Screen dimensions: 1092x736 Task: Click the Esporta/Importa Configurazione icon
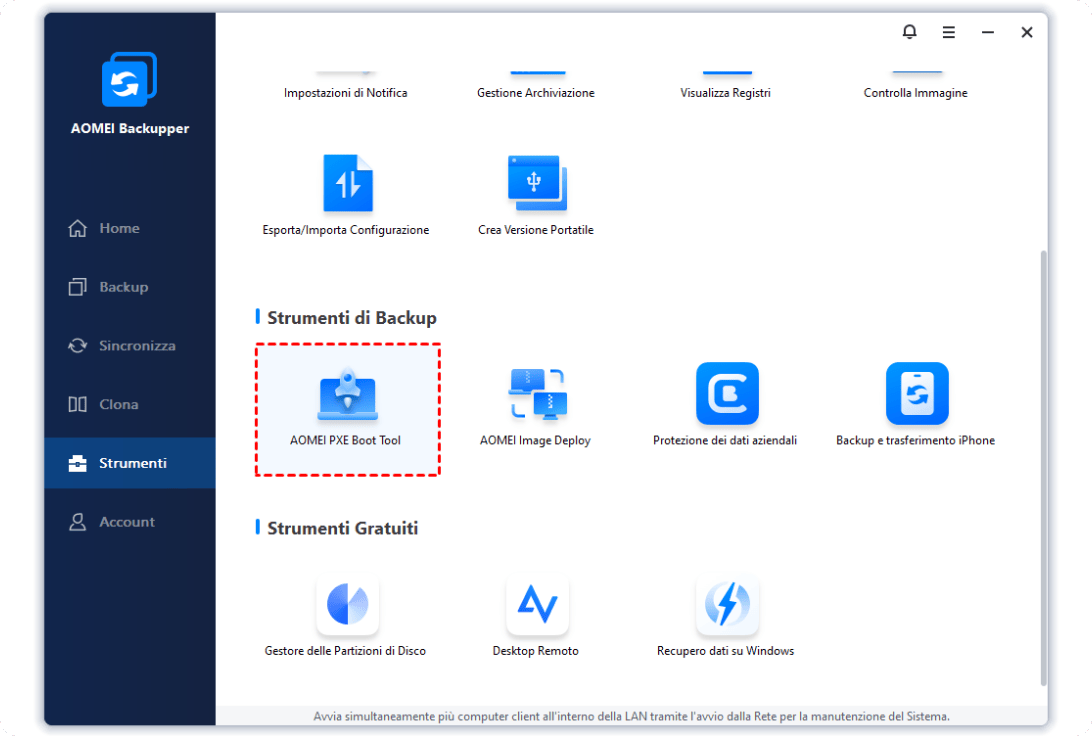[x=348, y=183]
